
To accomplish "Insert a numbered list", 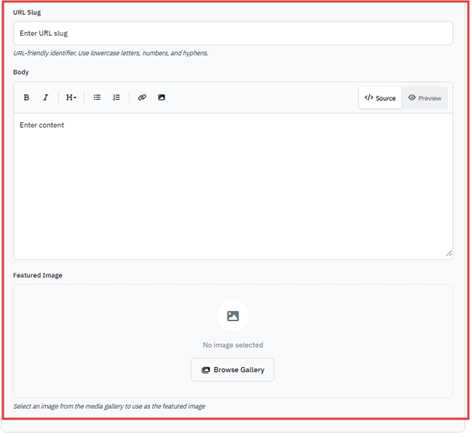I will click(x=116, y=98).
